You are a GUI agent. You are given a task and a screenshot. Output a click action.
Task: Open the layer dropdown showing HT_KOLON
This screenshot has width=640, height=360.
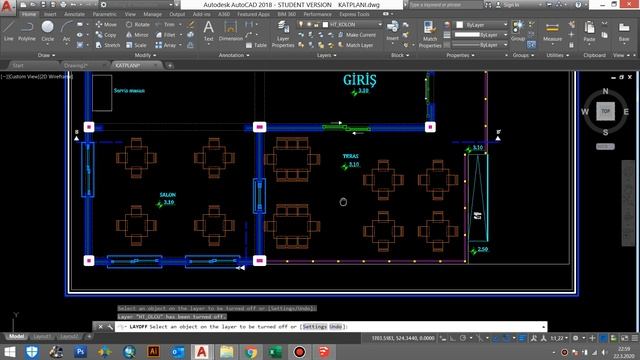pyautogui.click(x=340, y=24)
